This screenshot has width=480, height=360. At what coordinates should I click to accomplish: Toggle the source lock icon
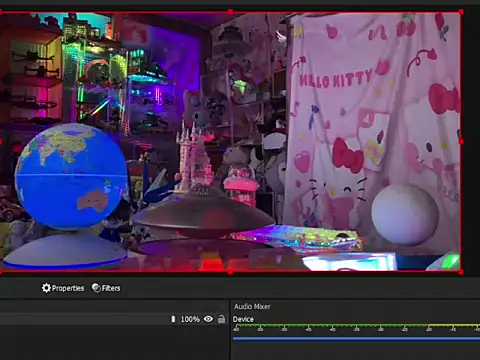click(x=221, y=319)
